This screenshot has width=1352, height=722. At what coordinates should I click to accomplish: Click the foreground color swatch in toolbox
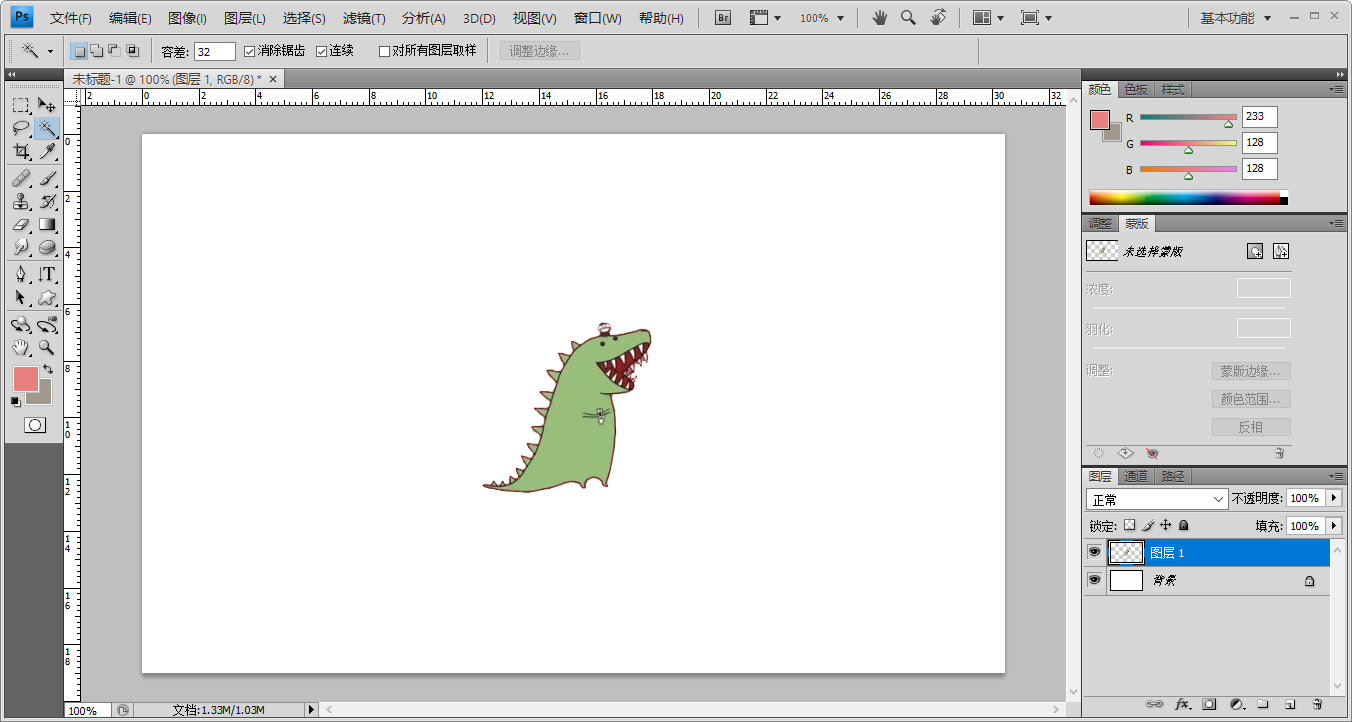(x=24, y=378)
